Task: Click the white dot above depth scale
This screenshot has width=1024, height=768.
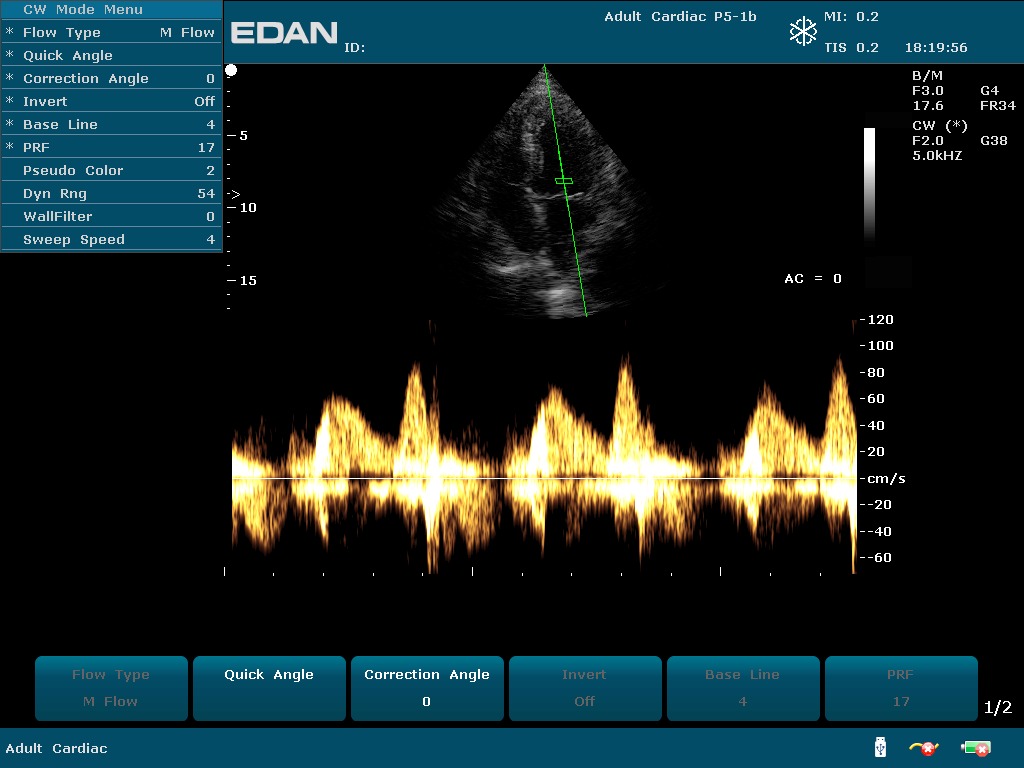Action: click(232, 70)
